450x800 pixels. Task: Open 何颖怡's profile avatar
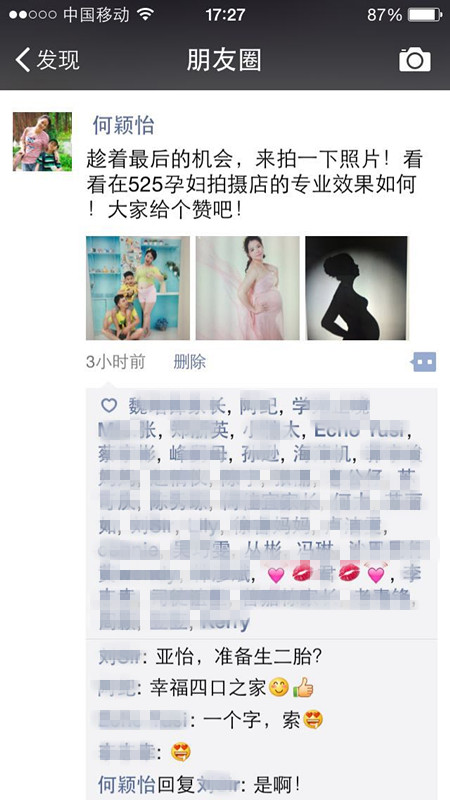pyautogui.click(x=42, y=141)
